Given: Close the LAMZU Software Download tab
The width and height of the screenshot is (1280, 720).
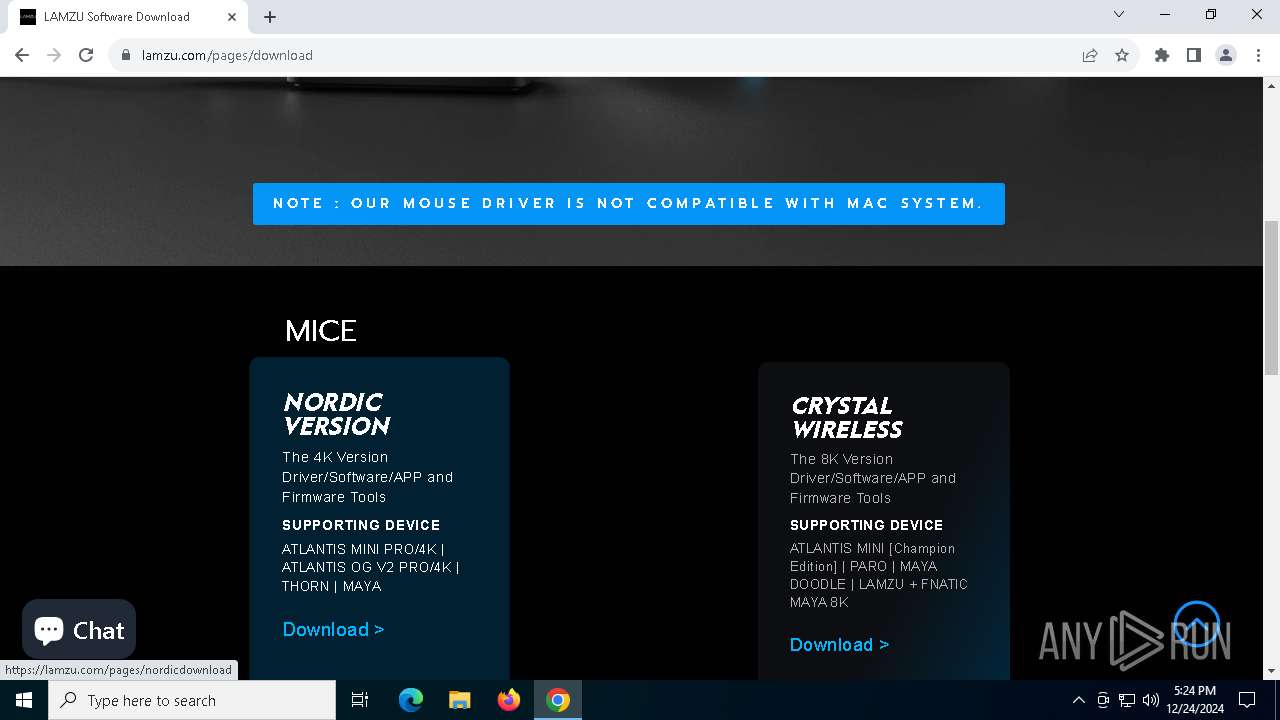Looking at the screenshot, I should [x=232, y=17].
